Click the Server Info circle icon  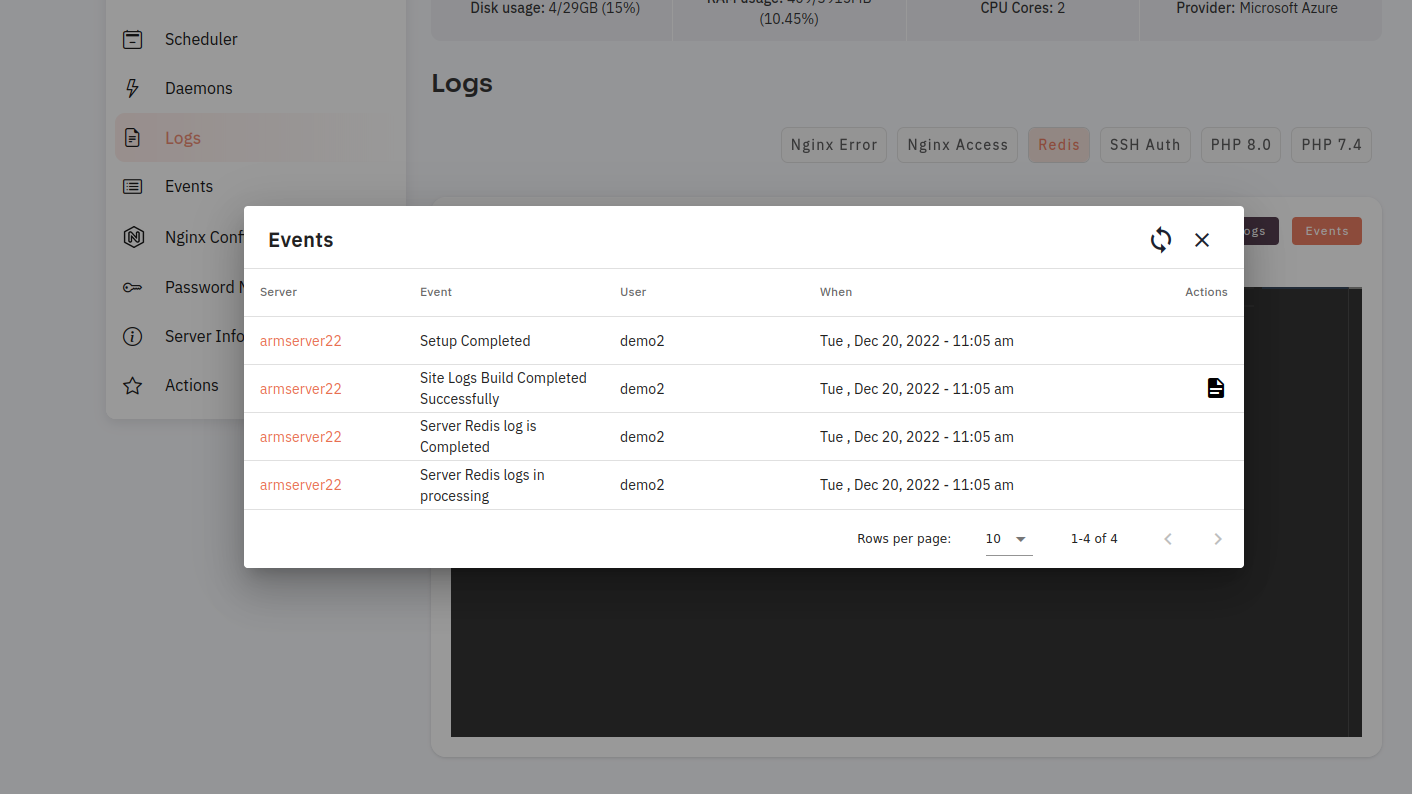[132, 336]
